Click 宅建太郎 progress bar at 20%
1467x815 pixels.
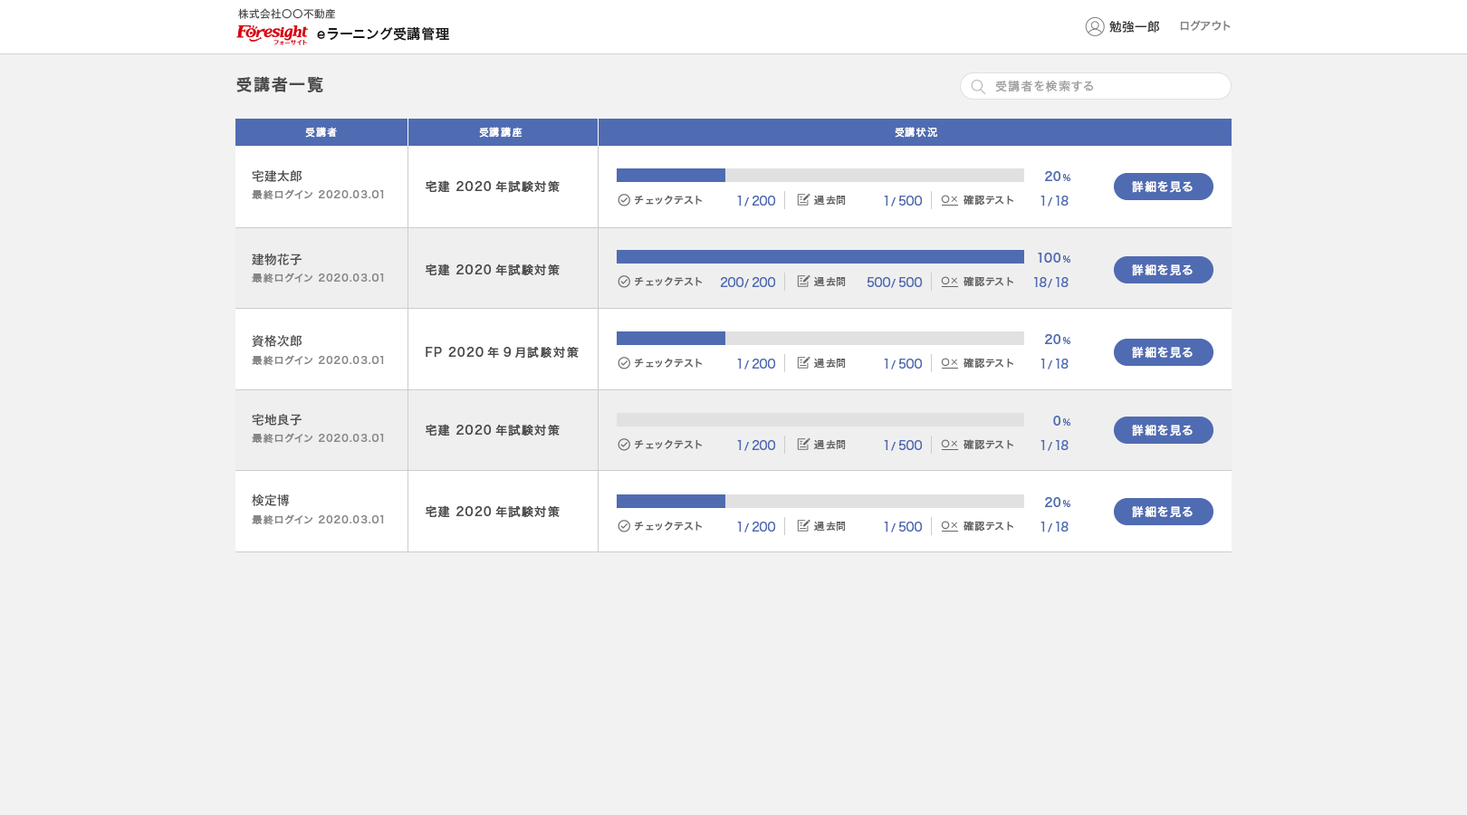coord(820,175)
